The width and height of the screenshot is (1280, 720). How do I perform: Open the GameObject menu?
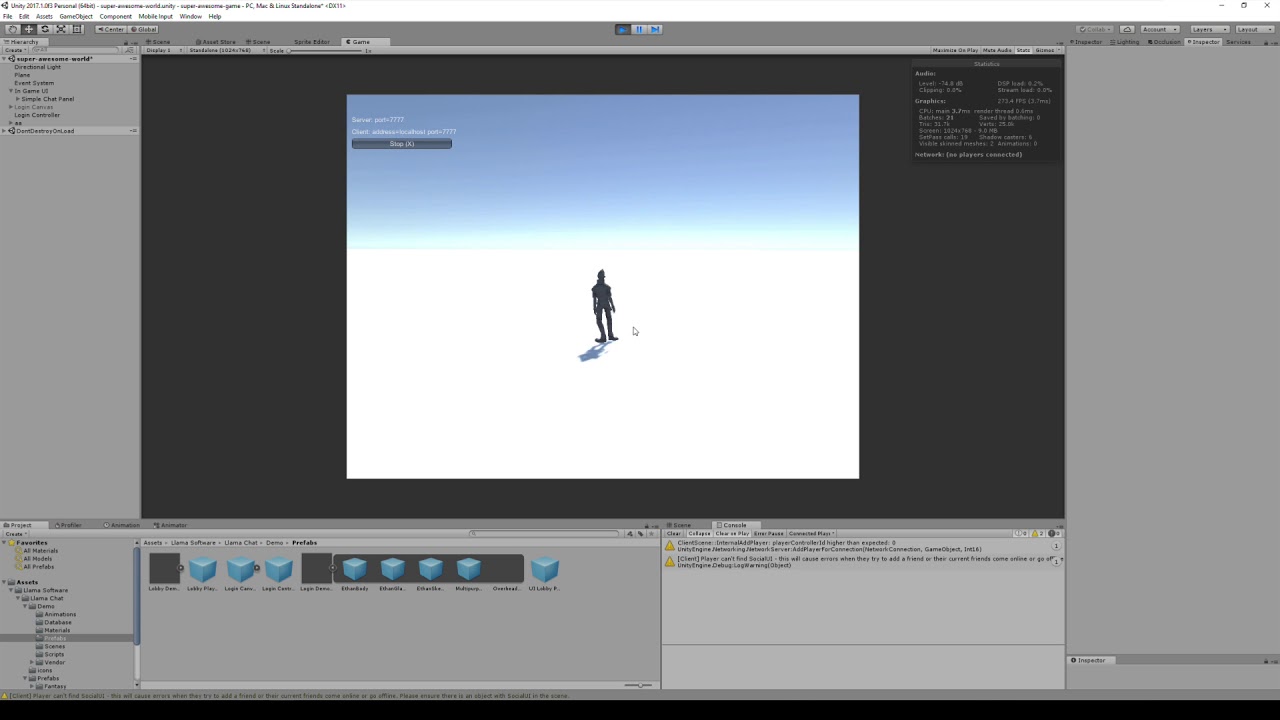point(76,16)
